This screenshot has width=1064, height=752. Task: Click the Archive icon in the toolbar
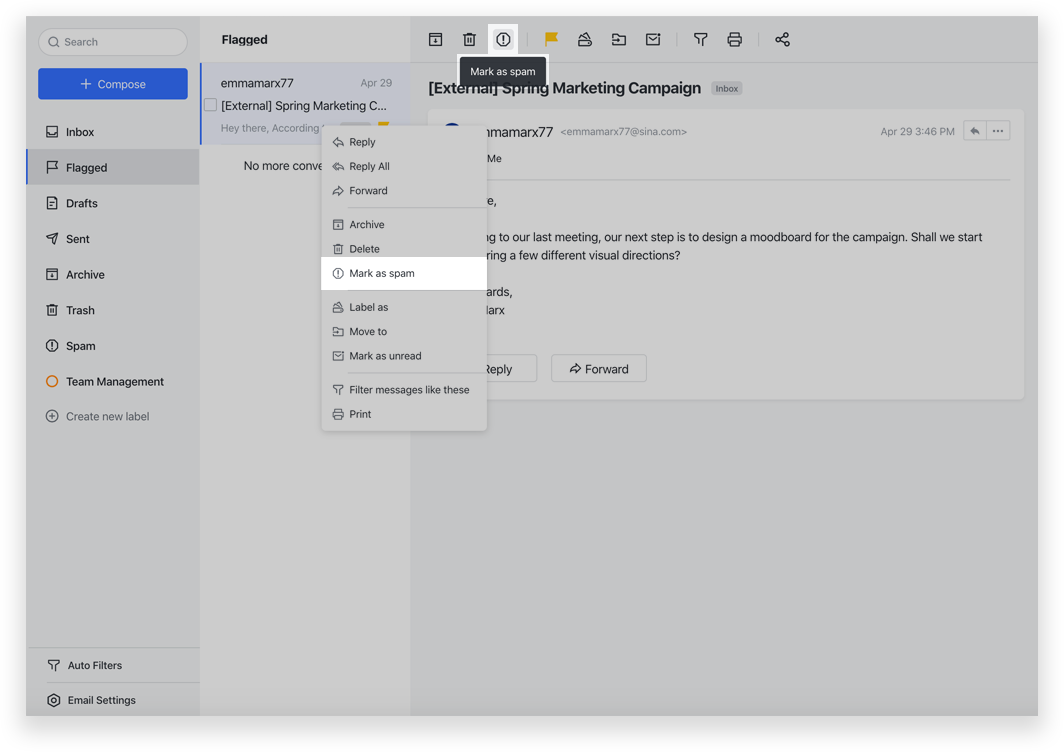(x=435, y=40)
